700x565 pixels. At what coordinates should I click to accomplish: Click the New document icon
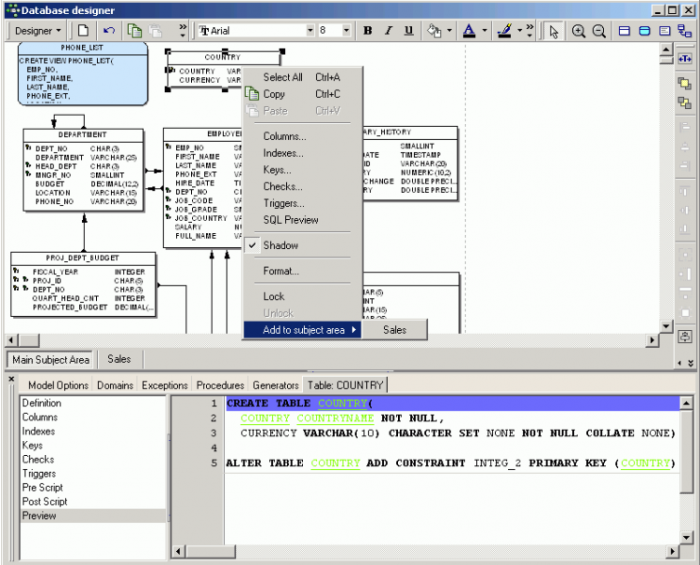coord(83,31)
